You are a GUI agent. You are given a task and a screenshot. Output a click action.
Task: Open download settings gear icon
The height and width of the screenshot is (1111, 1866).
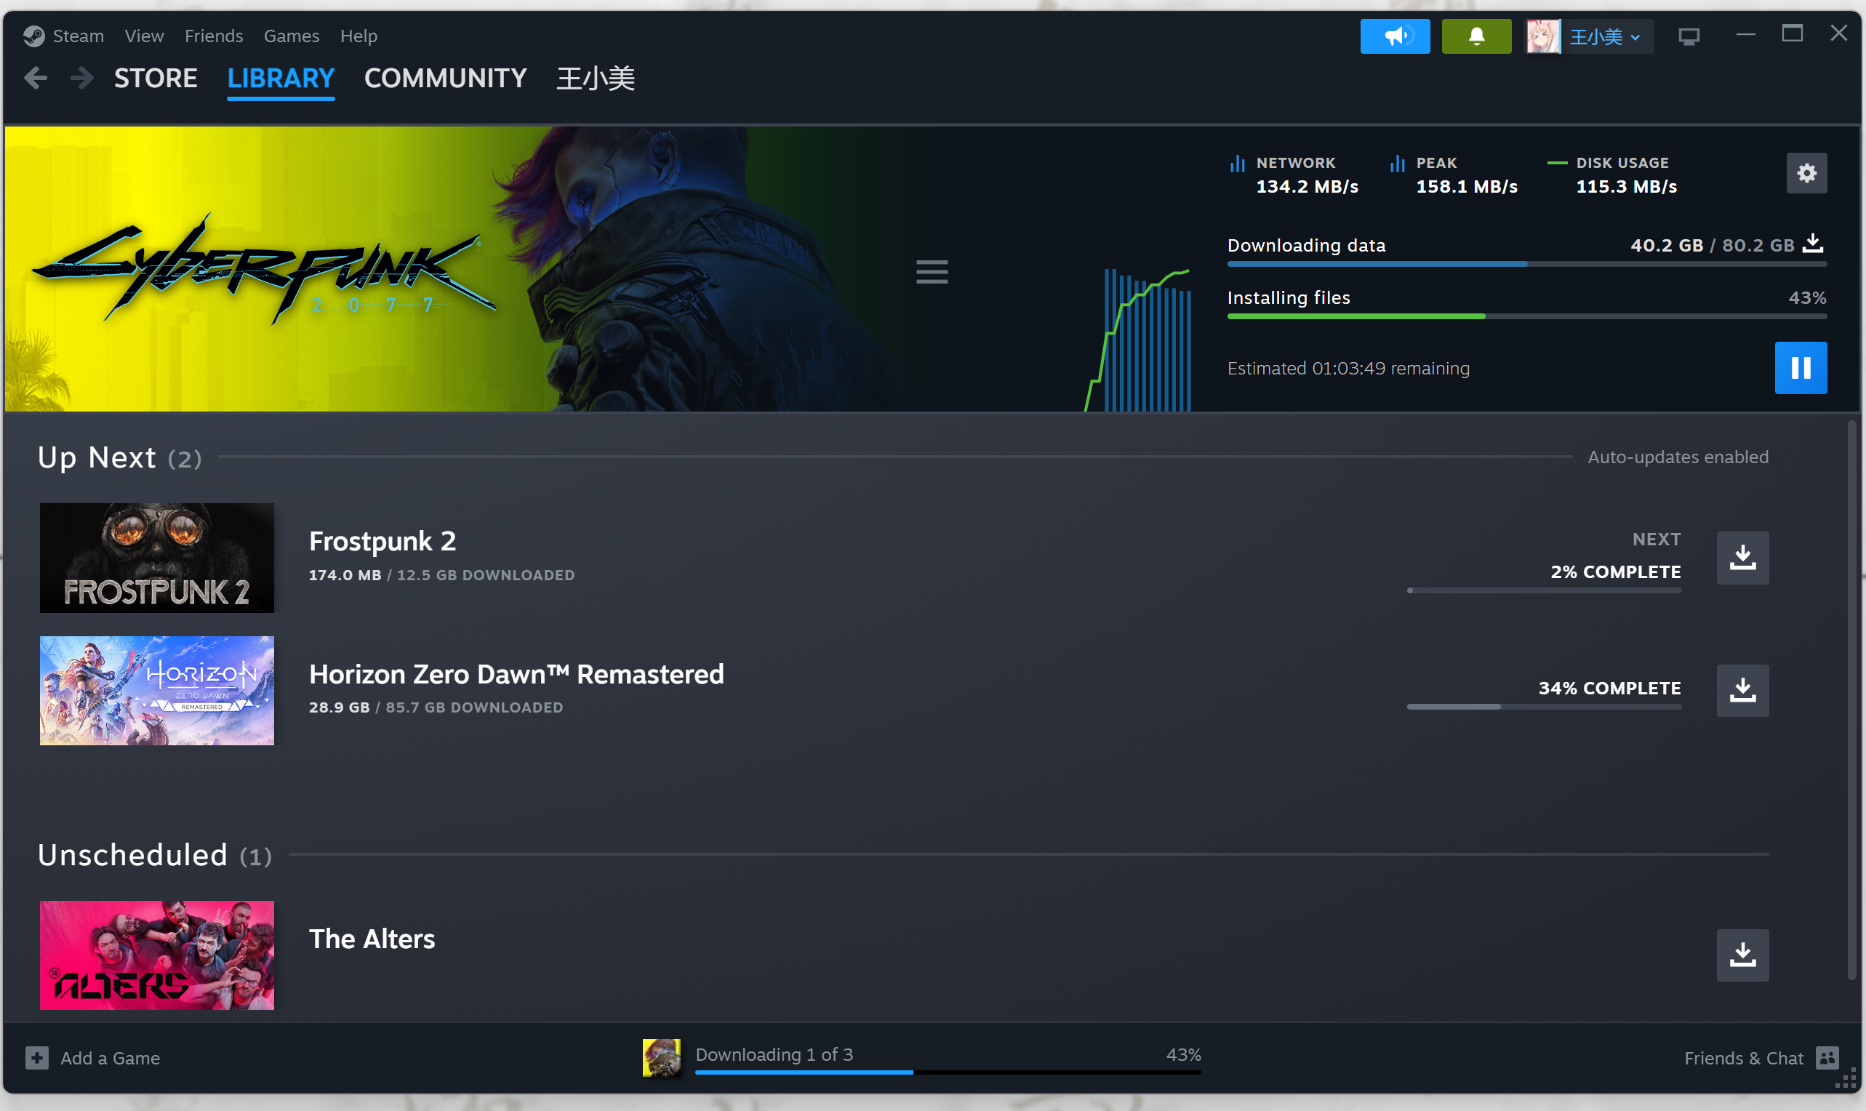[x=1807, y=173]
